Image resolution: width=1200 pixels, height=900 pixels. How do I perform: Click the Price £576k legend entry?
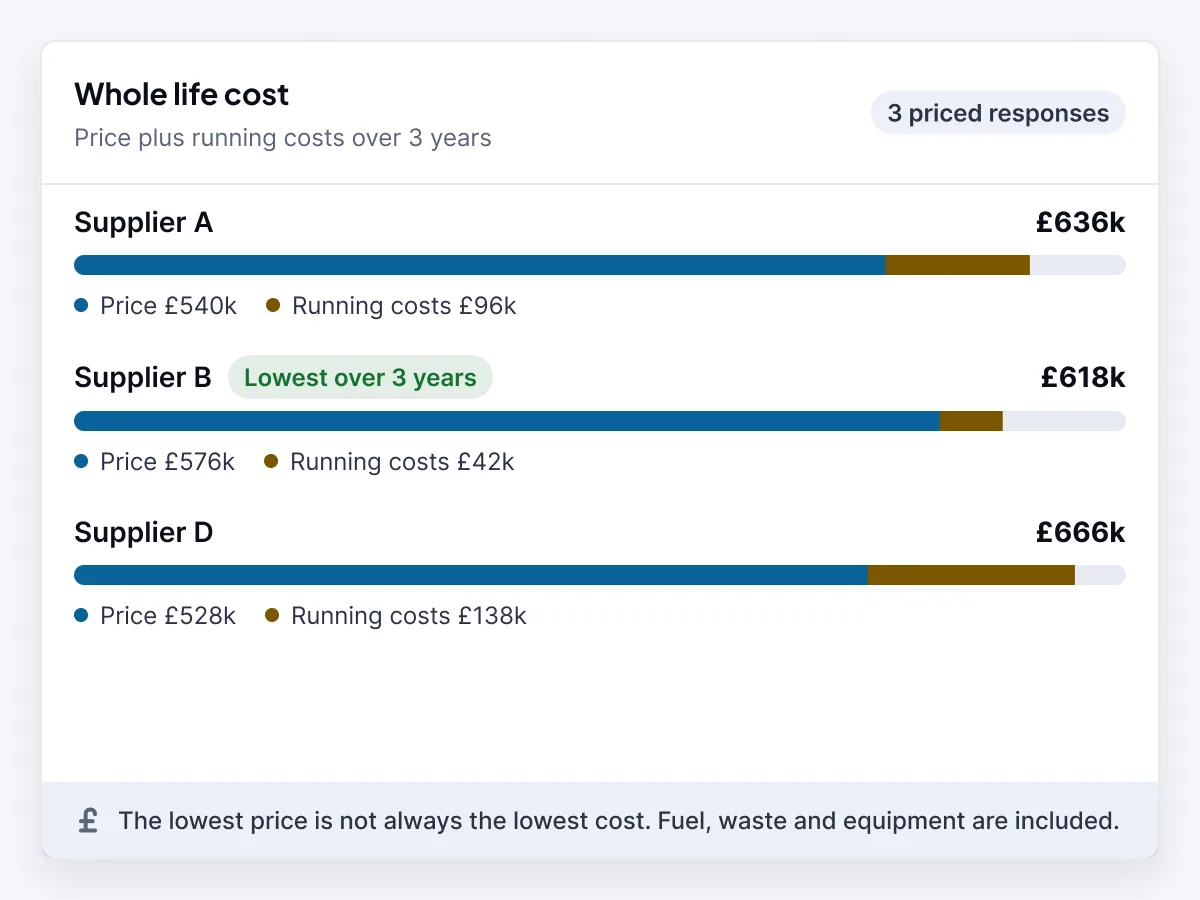155,462
